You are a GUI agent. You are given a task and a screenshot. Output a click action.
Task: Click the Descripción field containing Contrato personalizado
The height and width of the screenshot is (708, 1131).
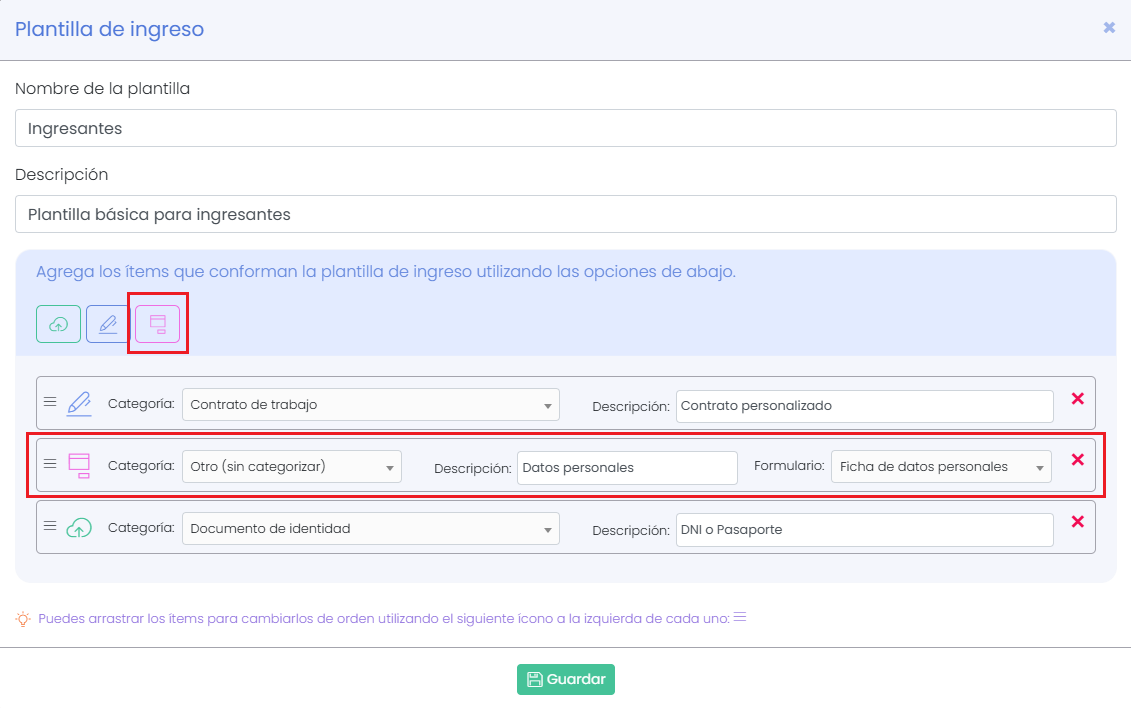(x=864, y=406)
